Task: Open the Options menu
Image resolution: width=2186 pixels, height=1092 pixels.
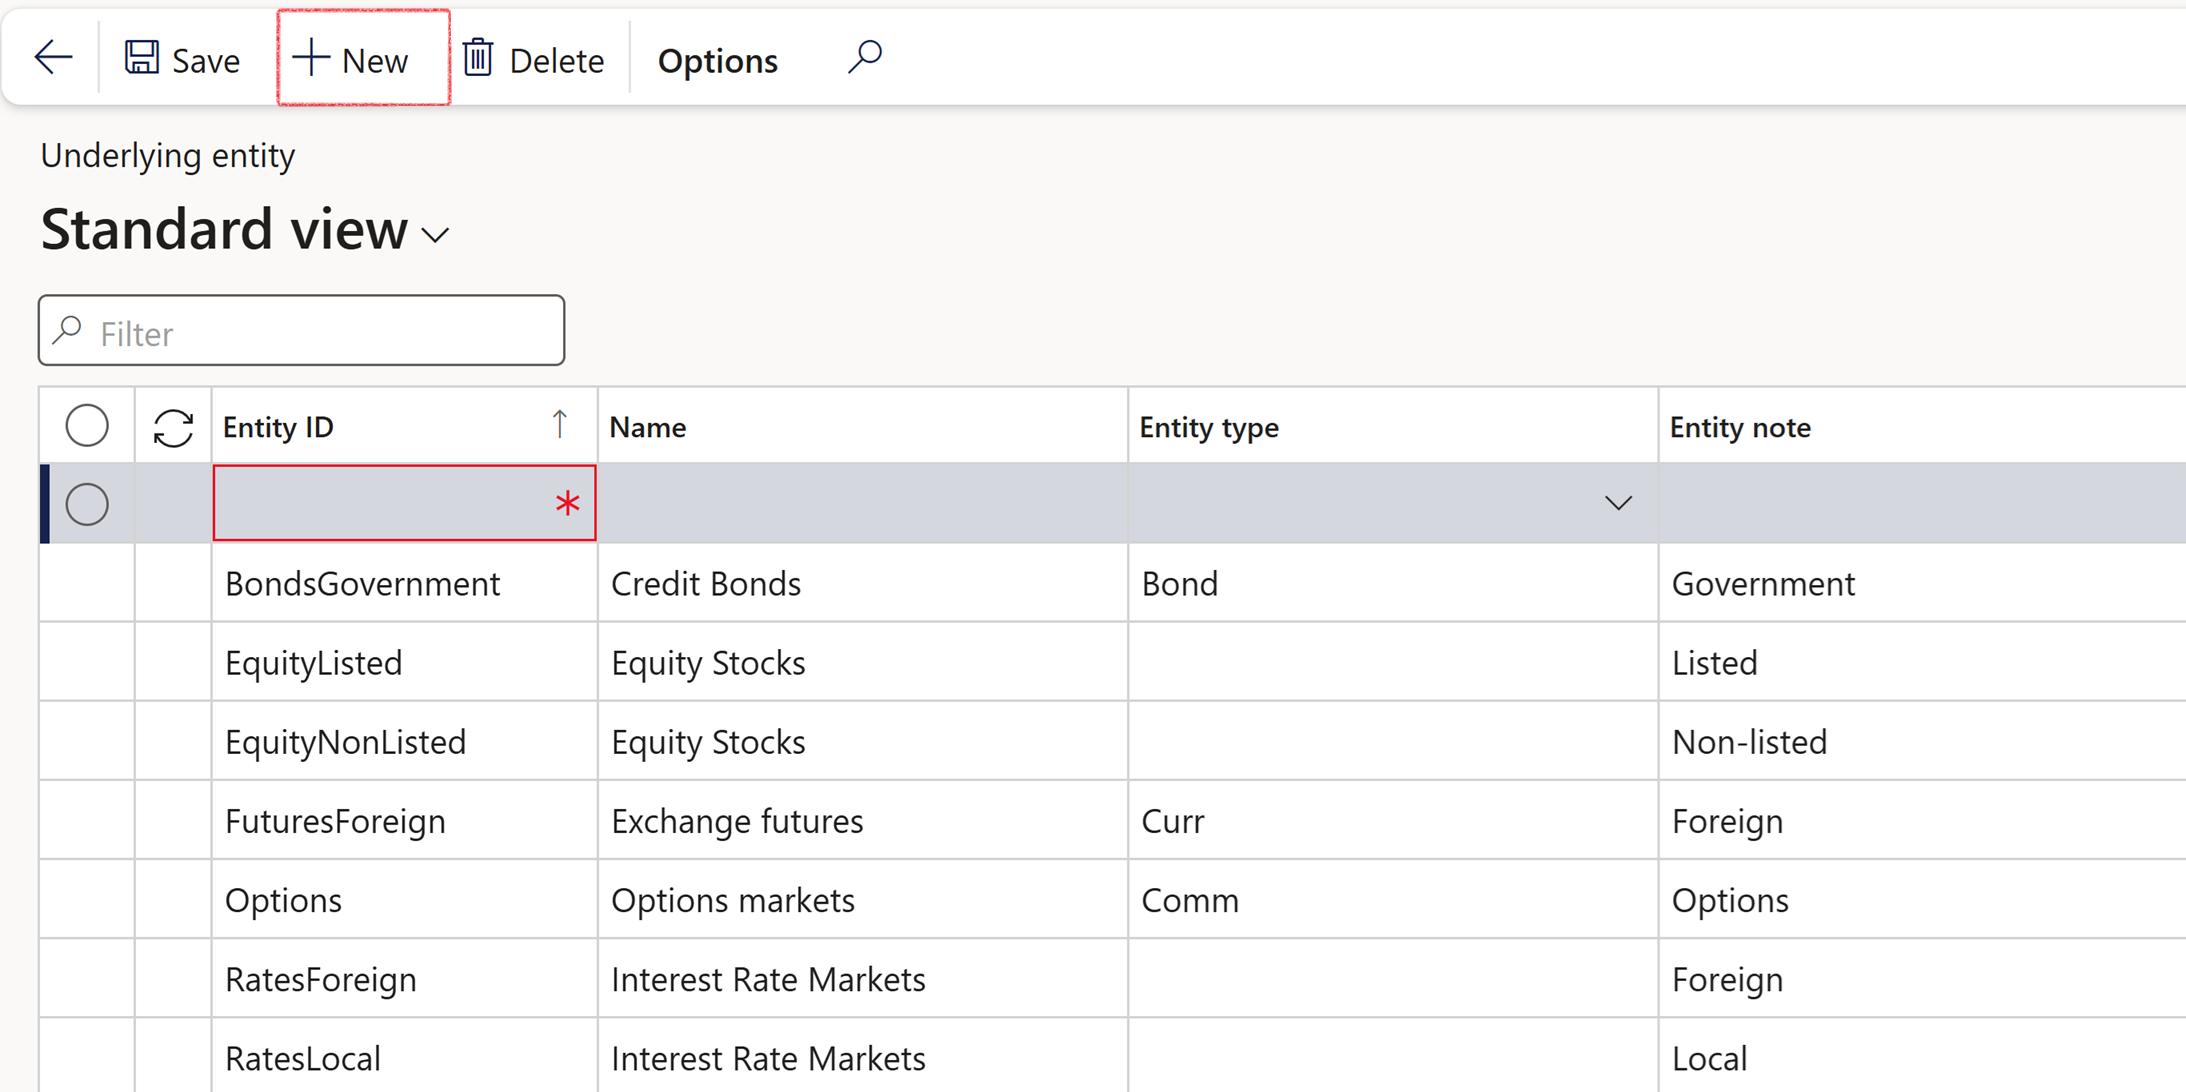Action: point(717,61)
